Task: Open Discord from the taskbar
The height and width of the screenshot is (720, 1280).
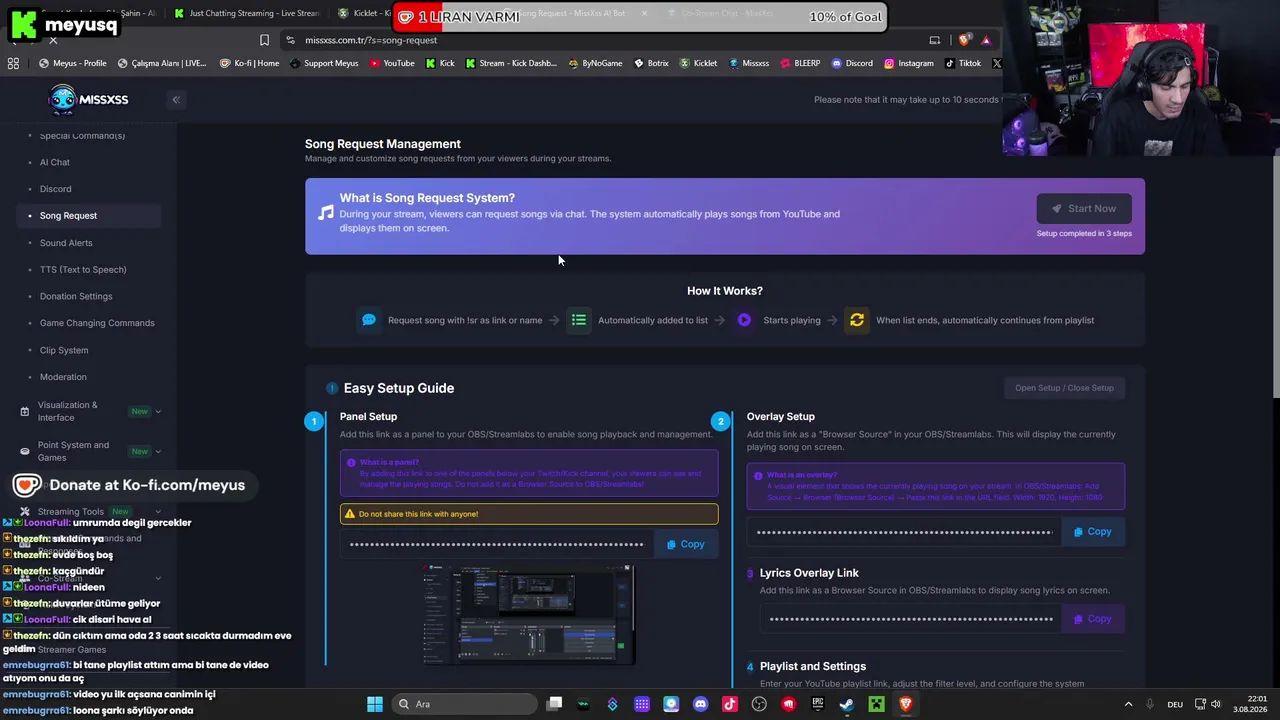Action: pos(700,704)
